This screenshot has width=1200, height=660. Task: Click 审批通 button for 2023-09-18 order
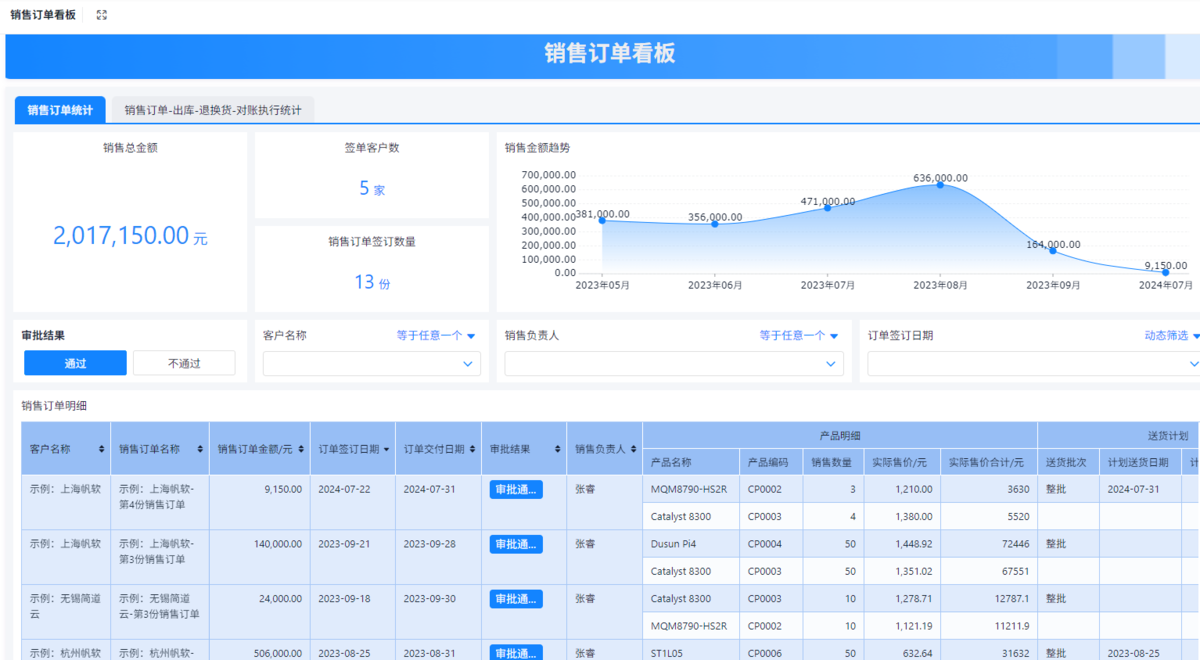point(516,599)
